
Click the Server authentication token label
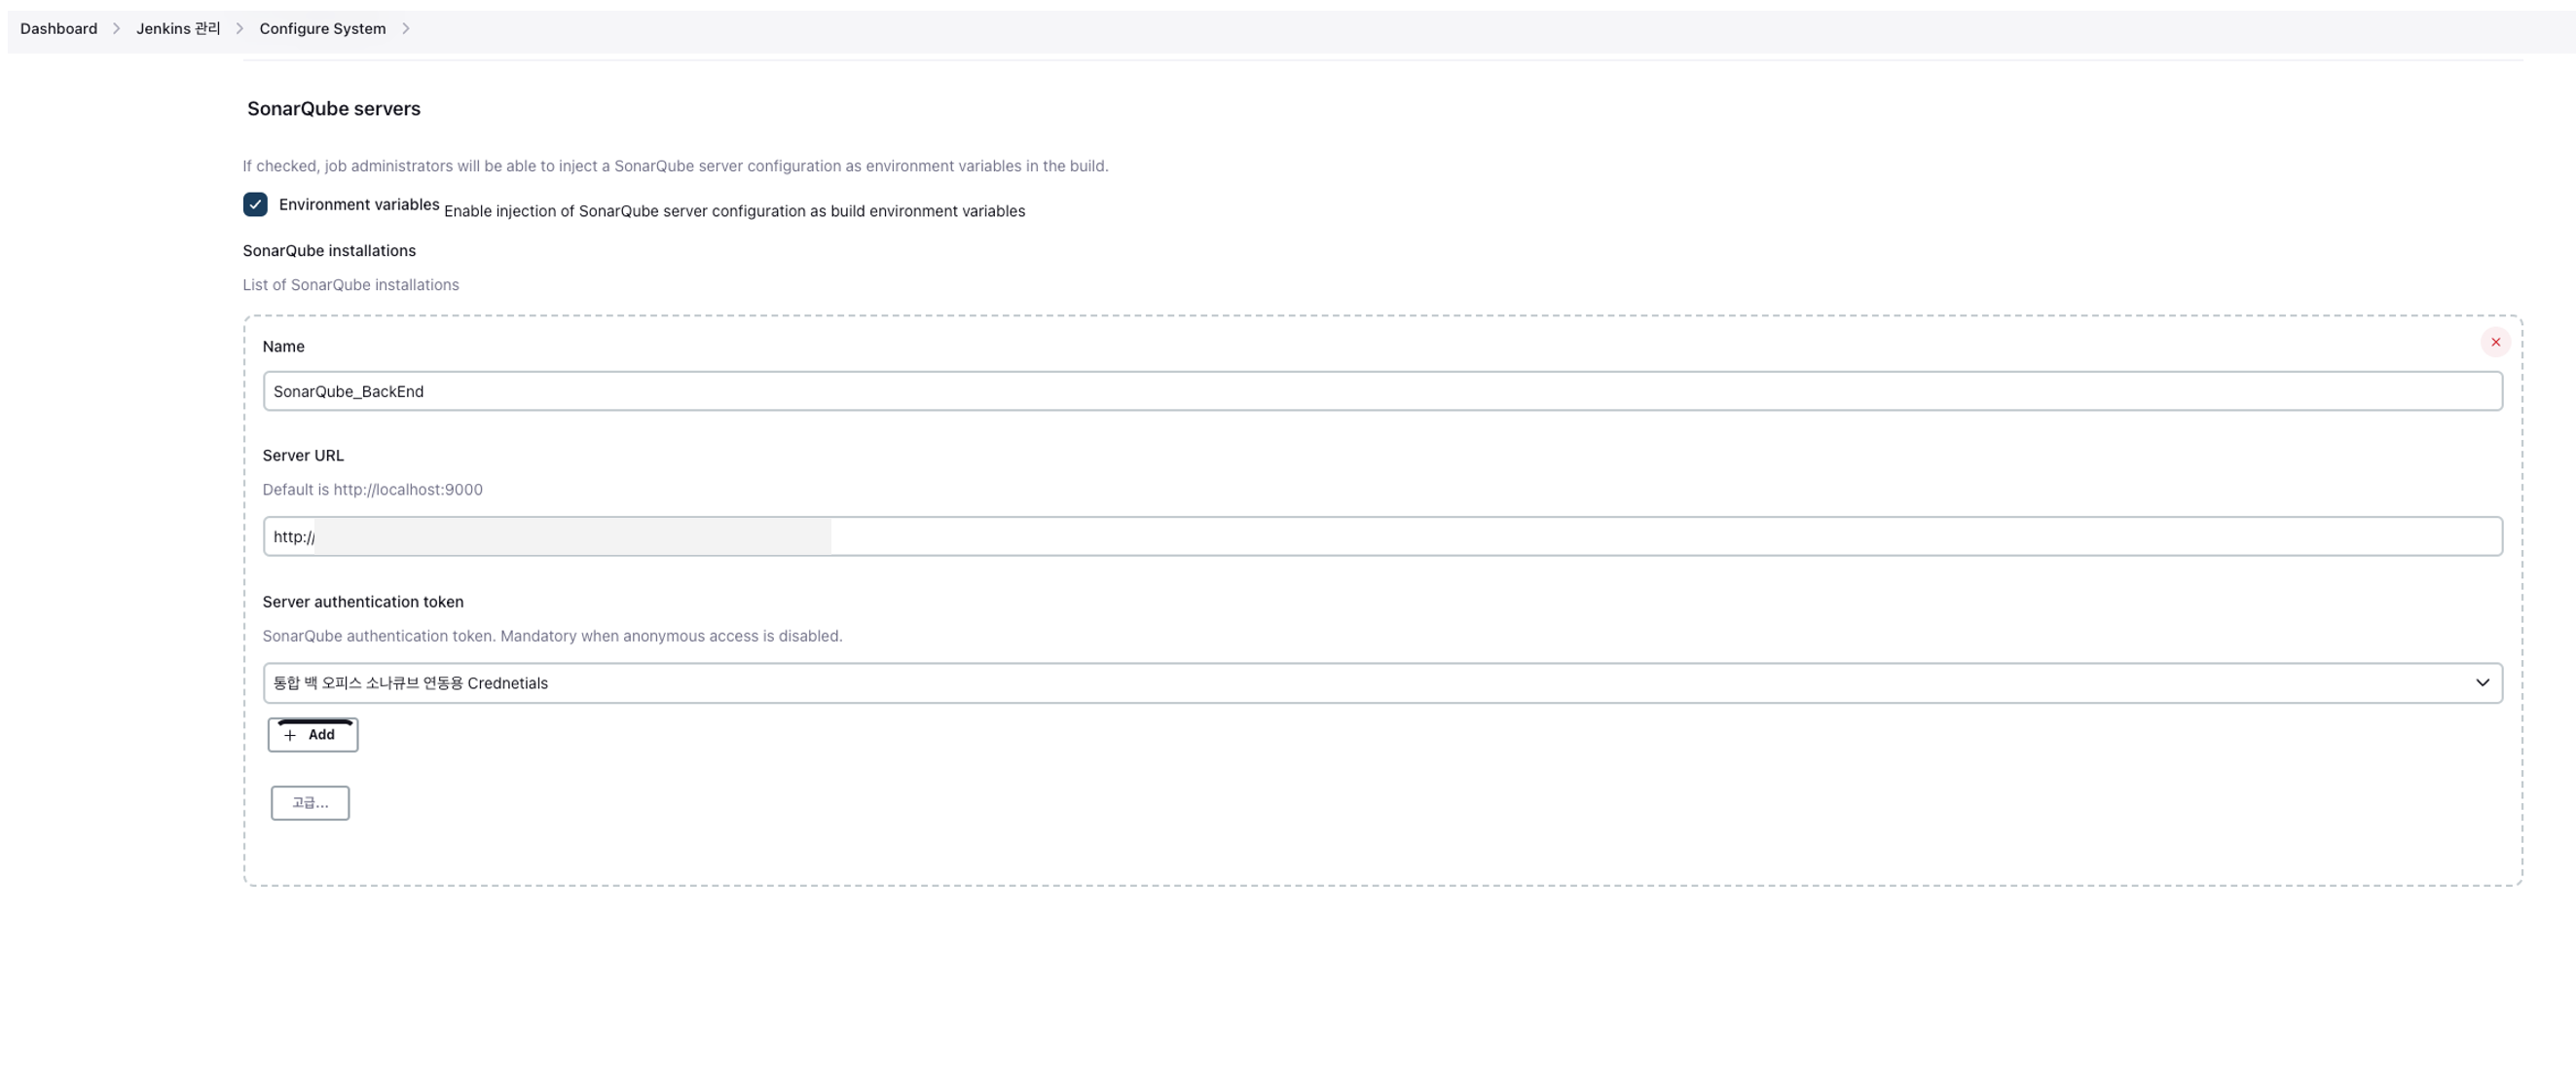click(x=362, y=602)
